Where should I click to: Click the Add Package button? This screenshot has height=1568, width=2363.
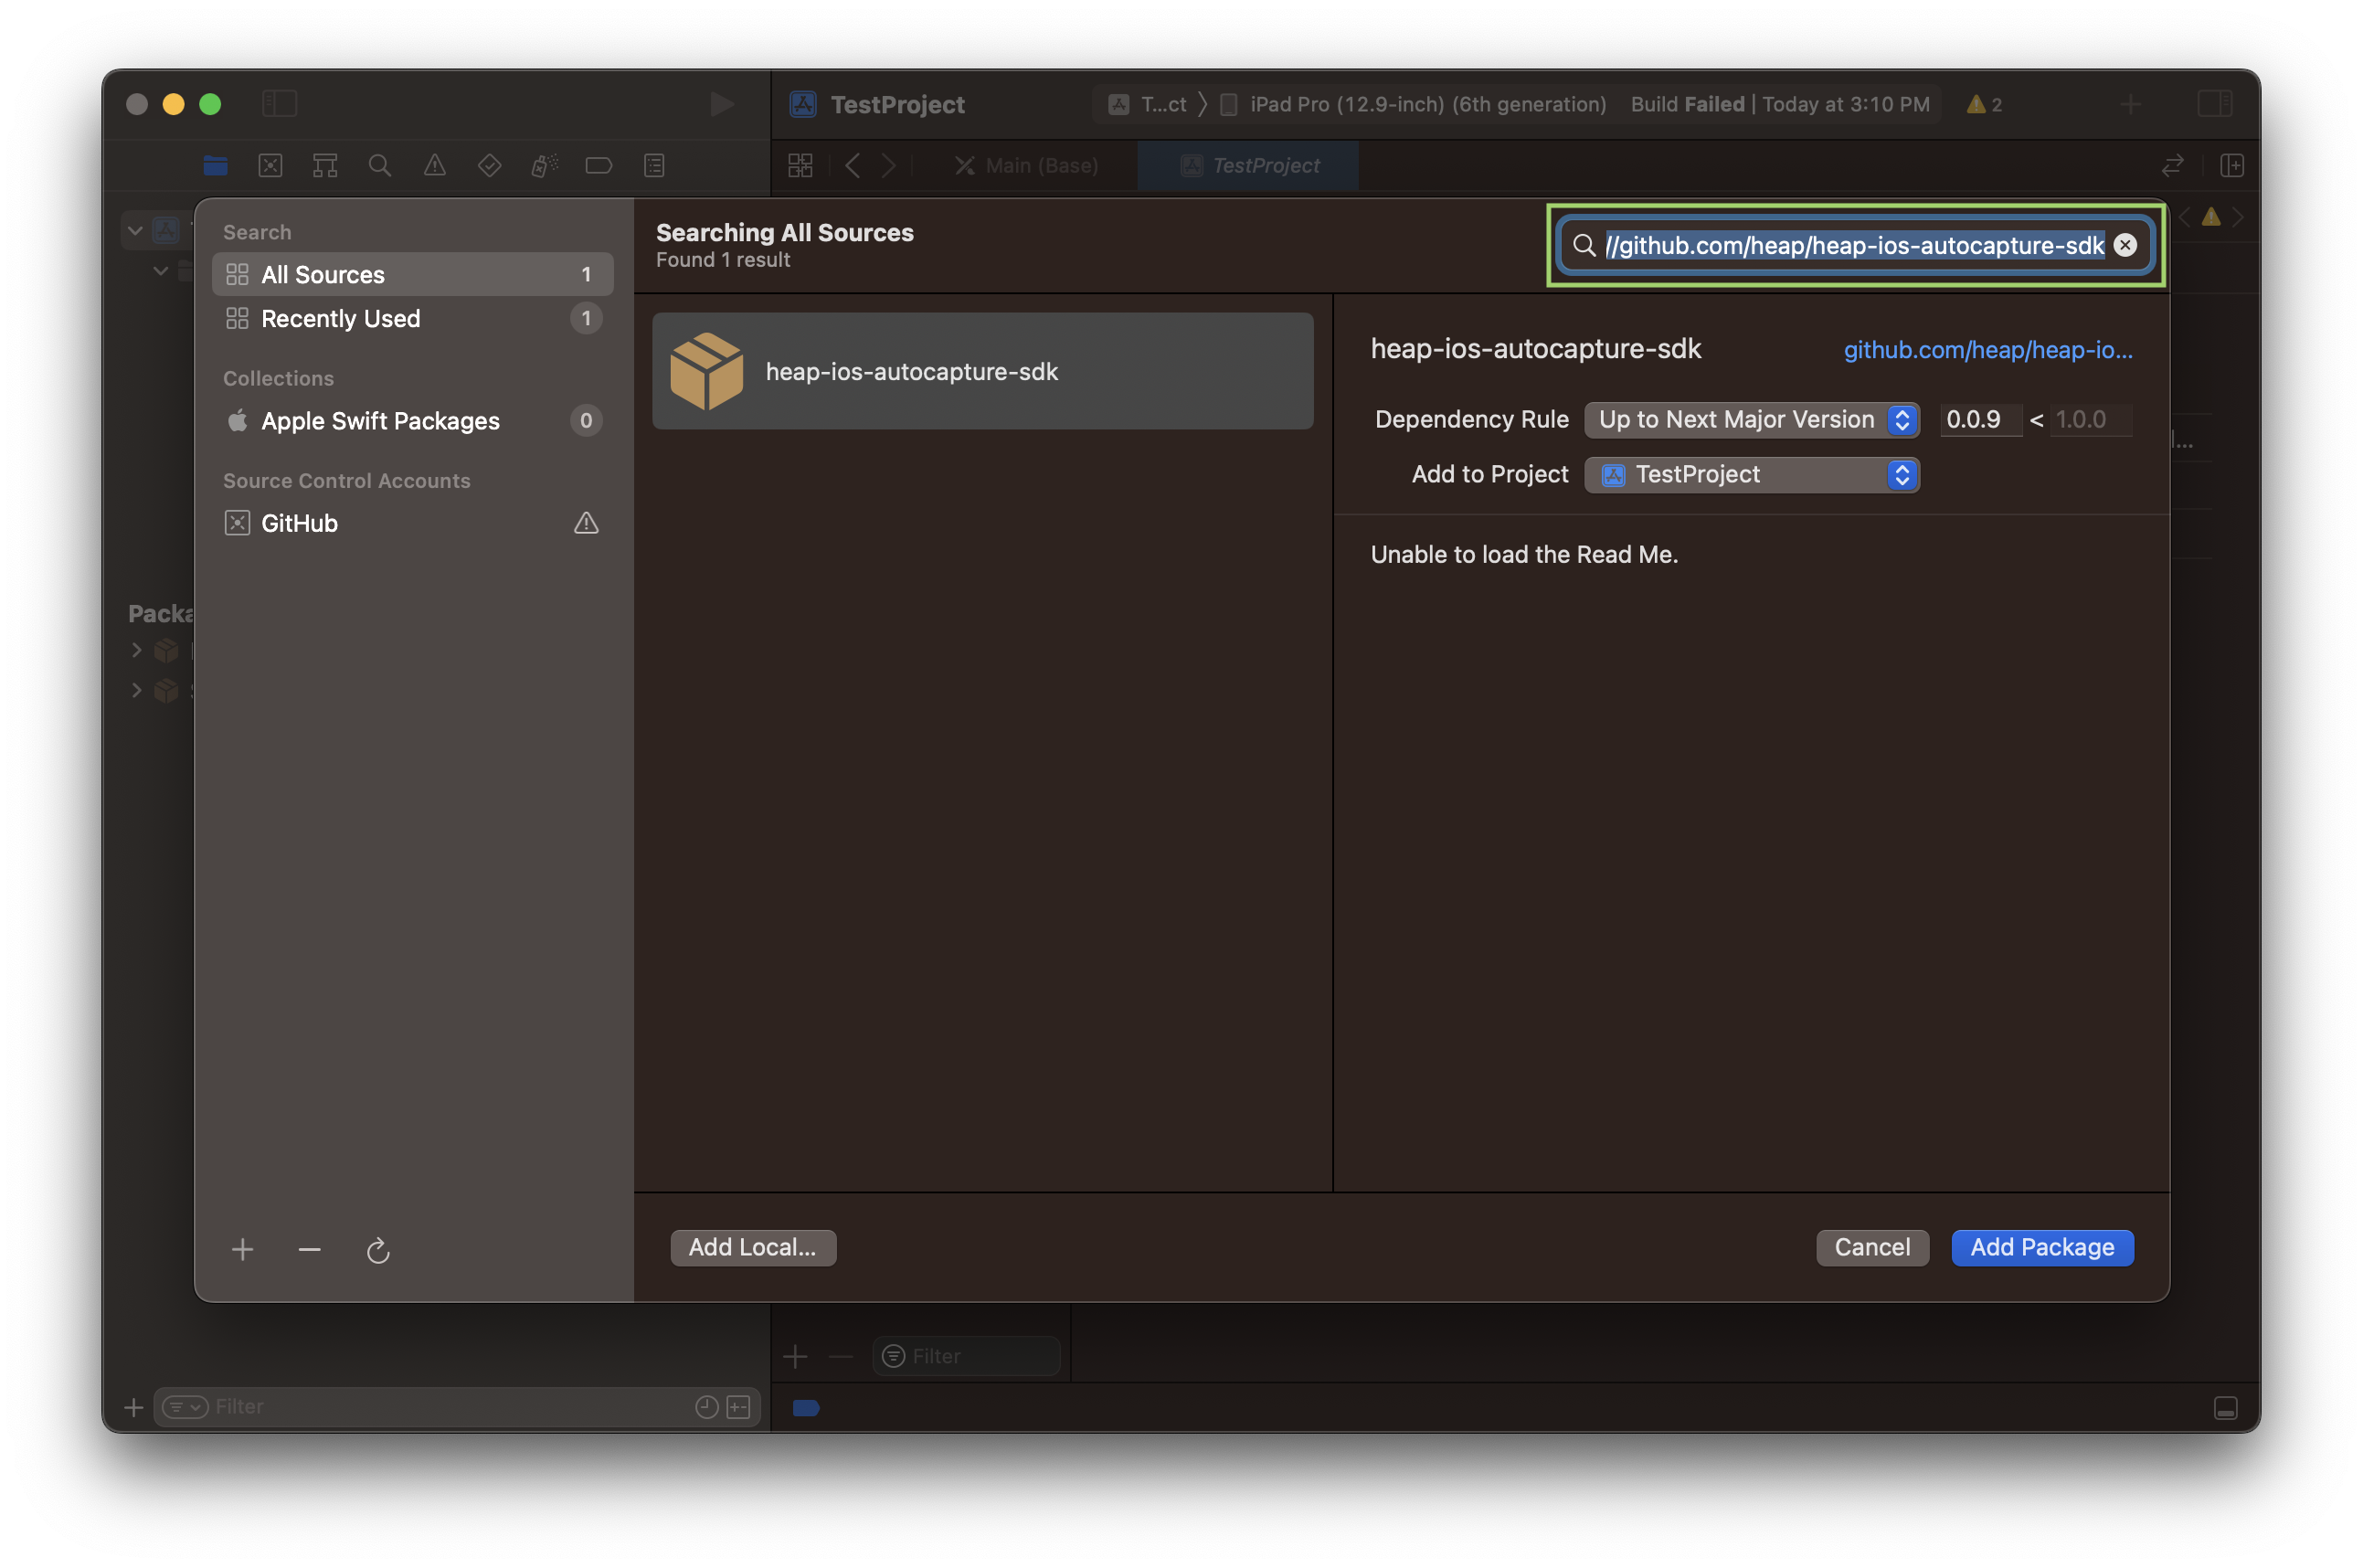click(2042, 1247)
